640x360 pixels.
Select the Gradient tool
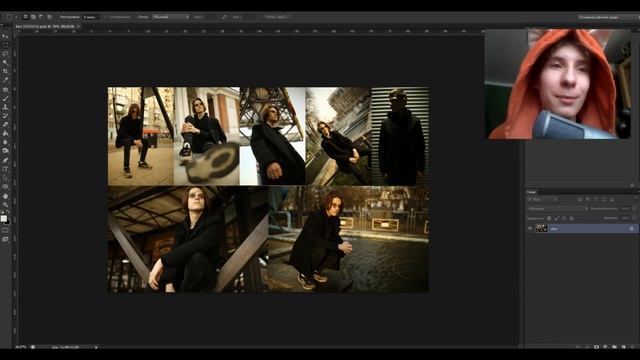[x=5, y=133]
